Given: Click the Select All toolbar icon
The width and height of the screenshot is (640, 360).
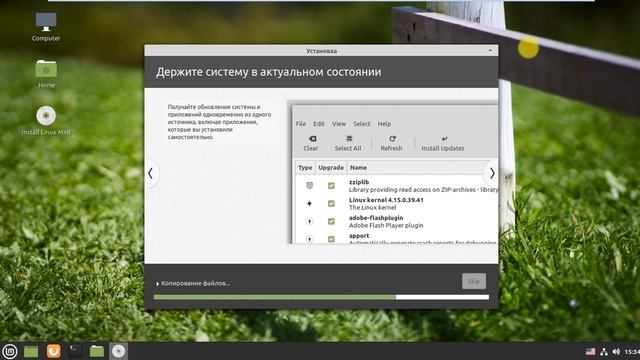Looking at the screenshot, I should click(348, 143).
